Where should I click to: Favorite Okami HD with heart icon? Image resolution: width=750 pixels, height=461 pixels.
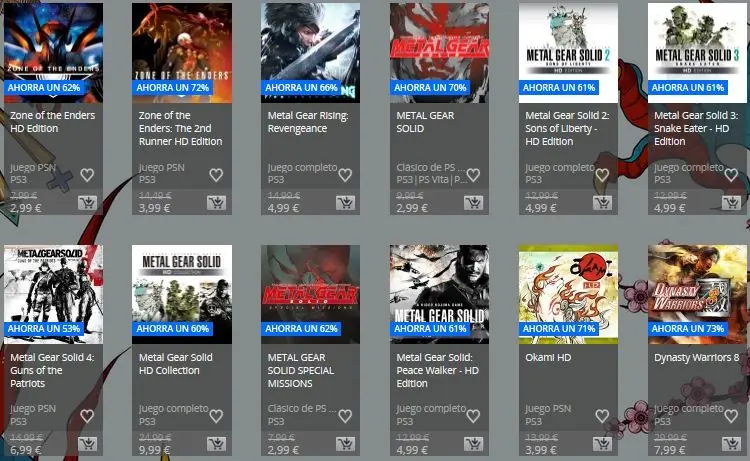pos(602,416)
